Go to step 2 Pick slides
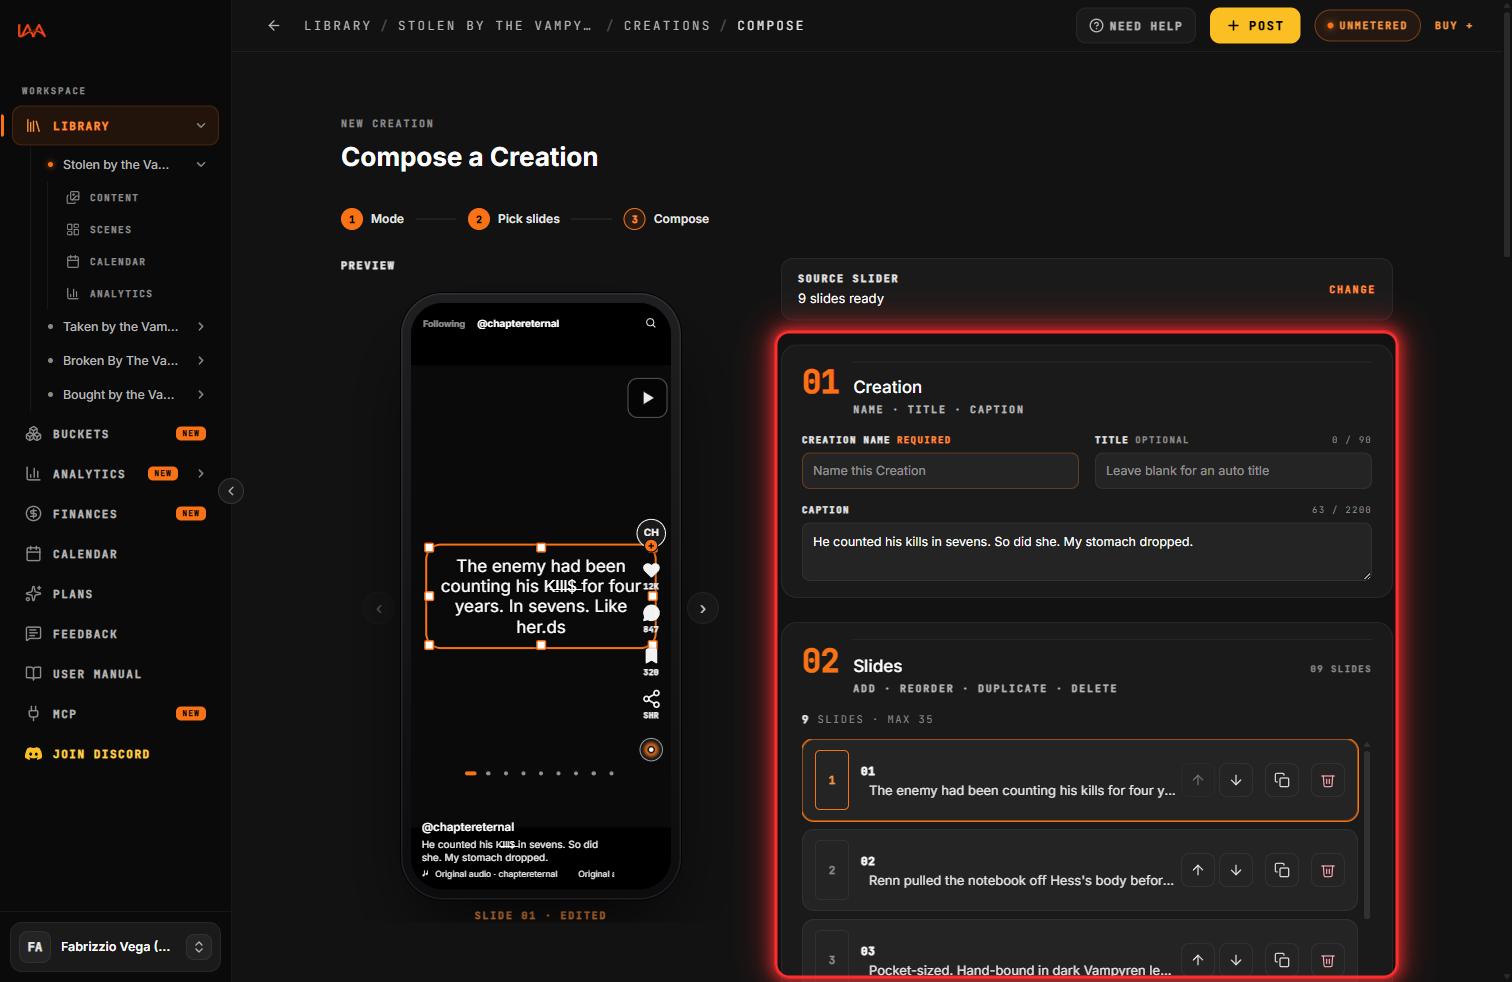The image size is (1512, 982). tap(514, 219)
